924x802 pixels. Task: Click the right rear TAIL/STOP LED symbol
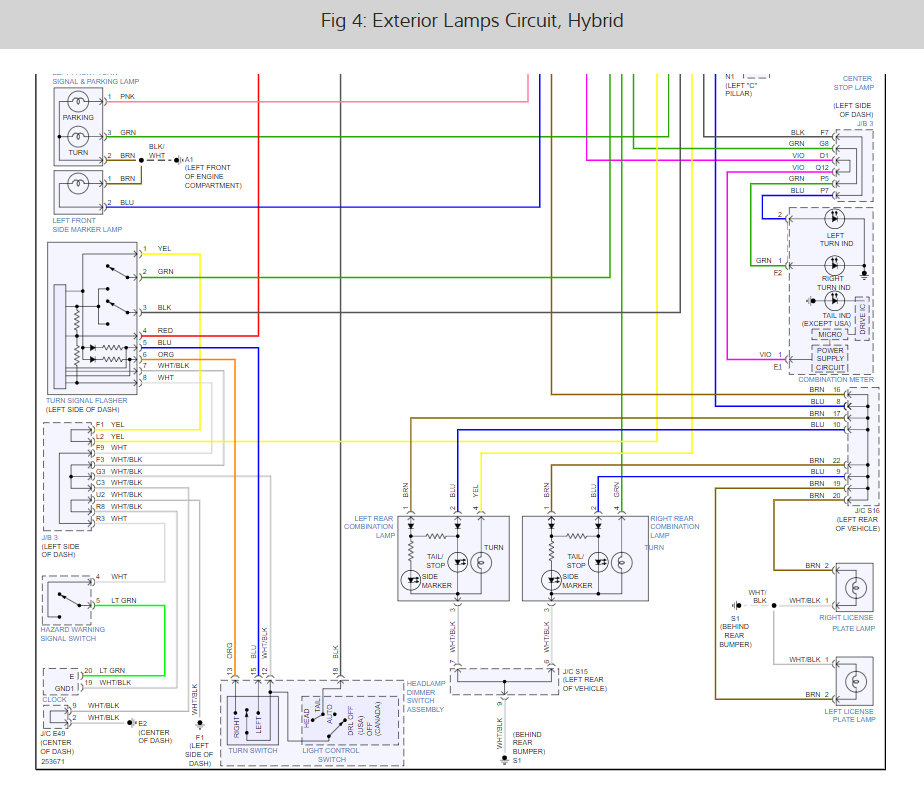599,563
